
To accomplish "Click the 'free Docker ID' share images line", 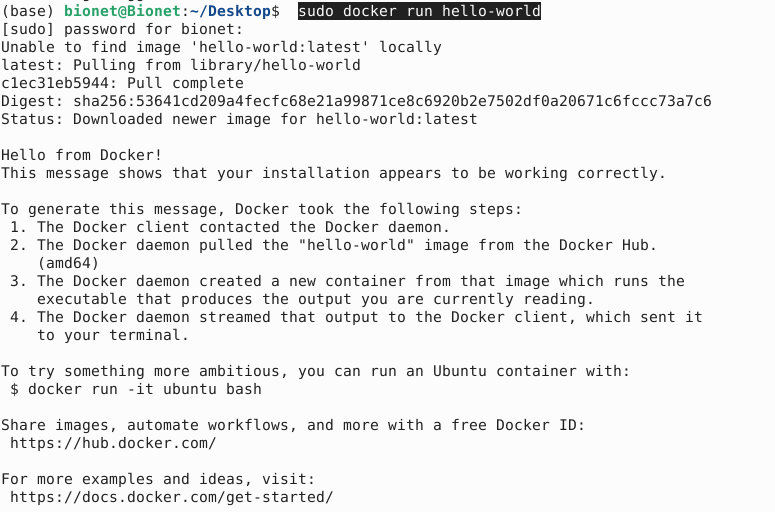I will 293,425.
